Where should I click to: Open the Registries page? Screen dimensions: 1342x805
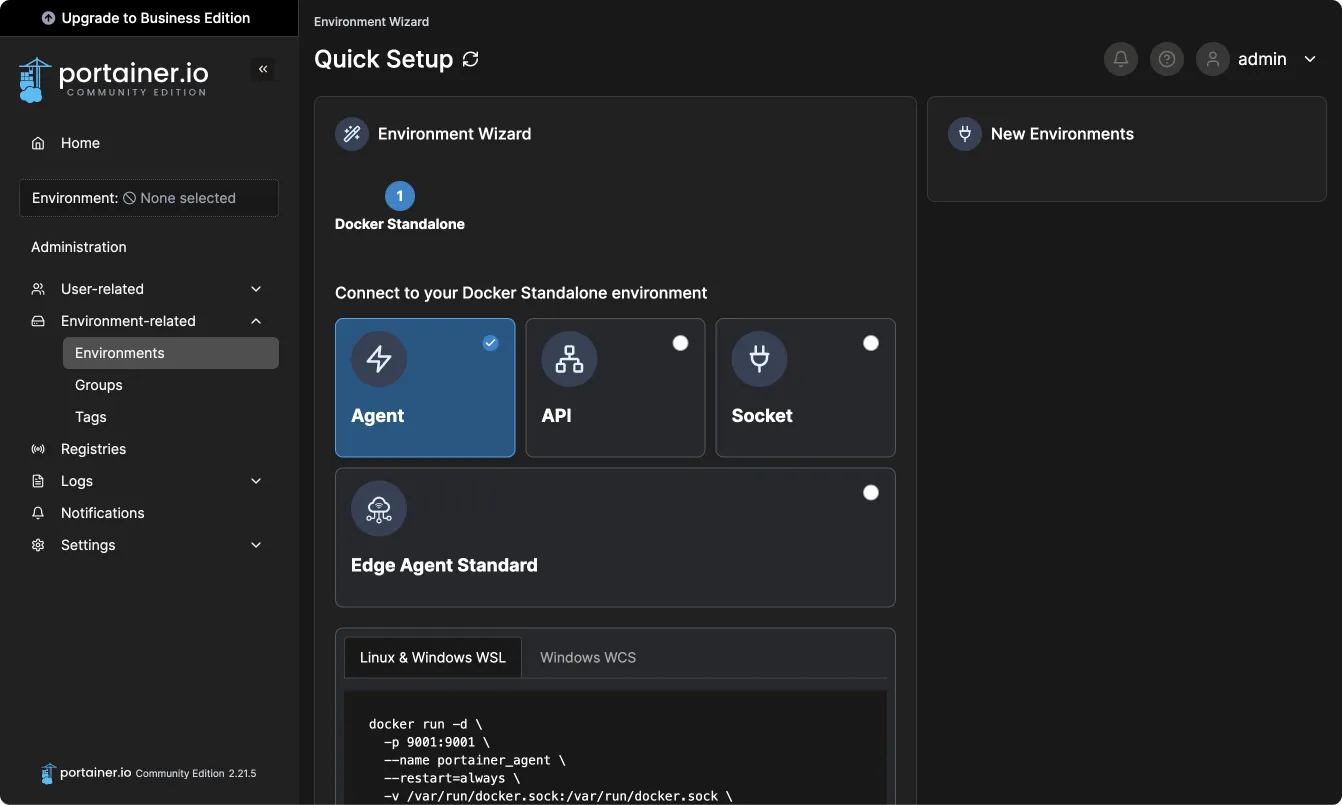coord(149,449)
